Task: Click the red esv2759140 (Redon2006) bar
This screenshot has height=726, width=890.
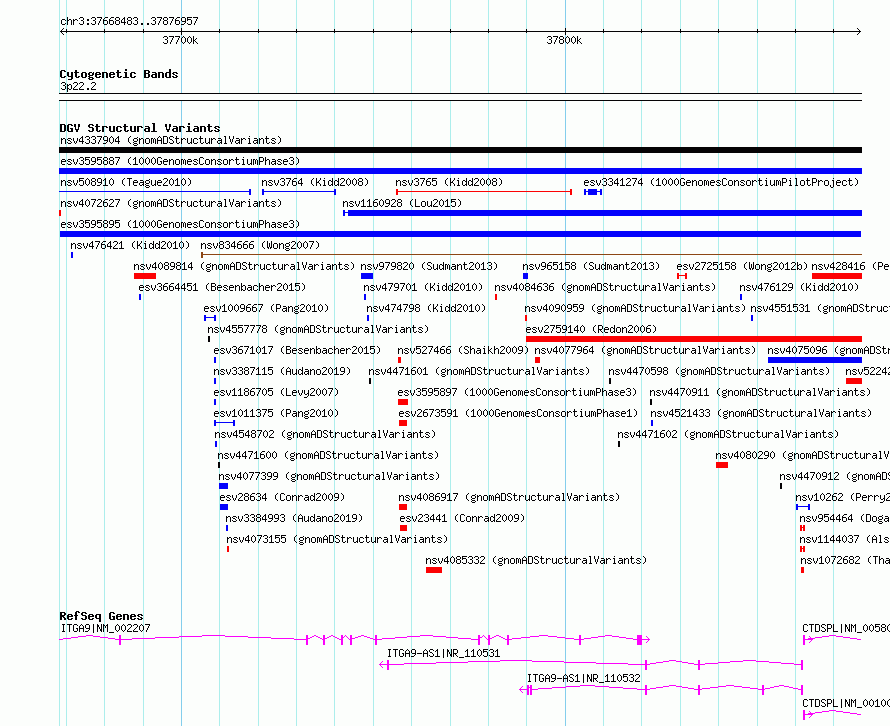Action: click(x=694, y=339)
